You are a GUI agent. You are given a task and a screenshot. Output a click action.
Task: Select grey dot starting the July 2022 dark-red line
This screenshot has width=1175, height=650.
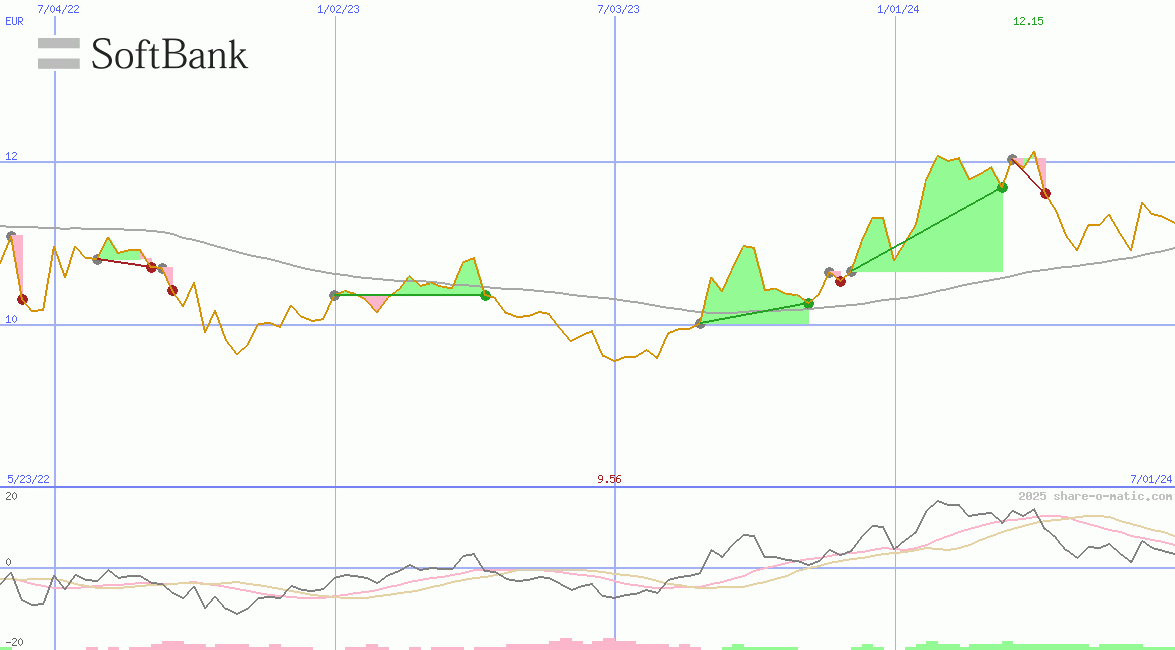pos(97,259)
